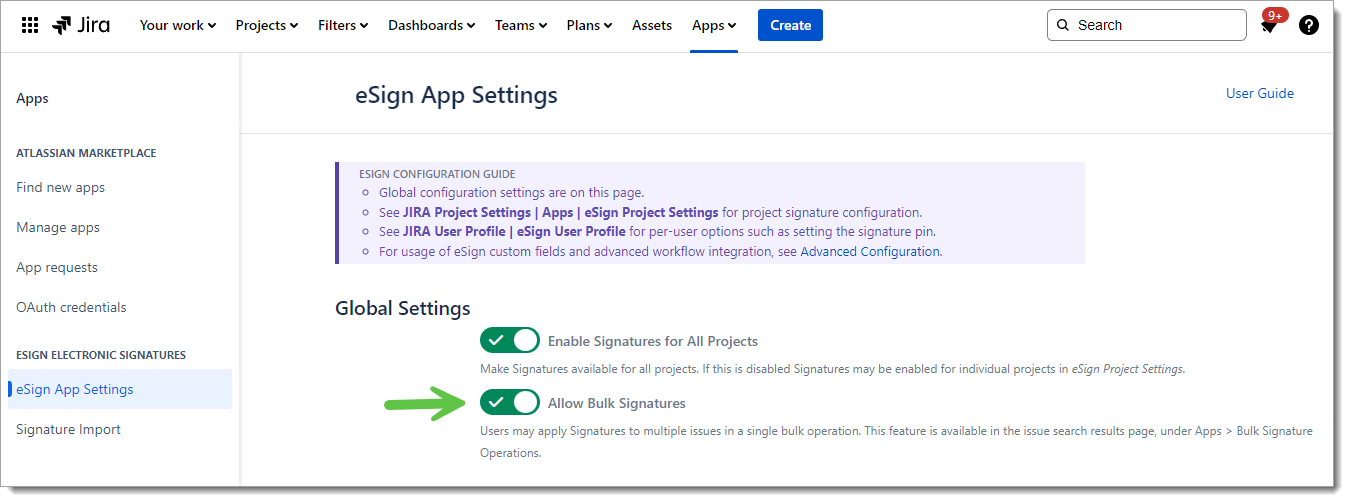This screenshot has width=1349, height=502.
Task: Open the Plans dropdown
Action: (589, 25)
